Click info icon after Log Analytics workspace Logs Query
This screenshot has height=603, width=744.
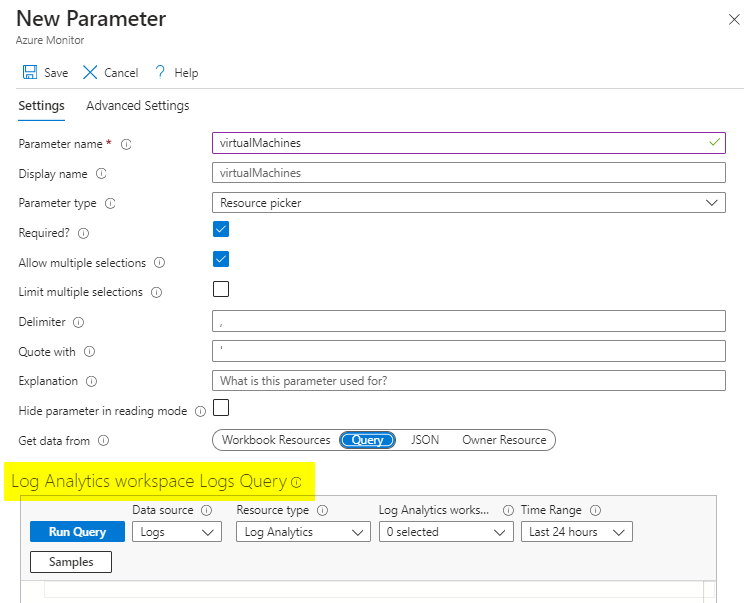[296, 482]
